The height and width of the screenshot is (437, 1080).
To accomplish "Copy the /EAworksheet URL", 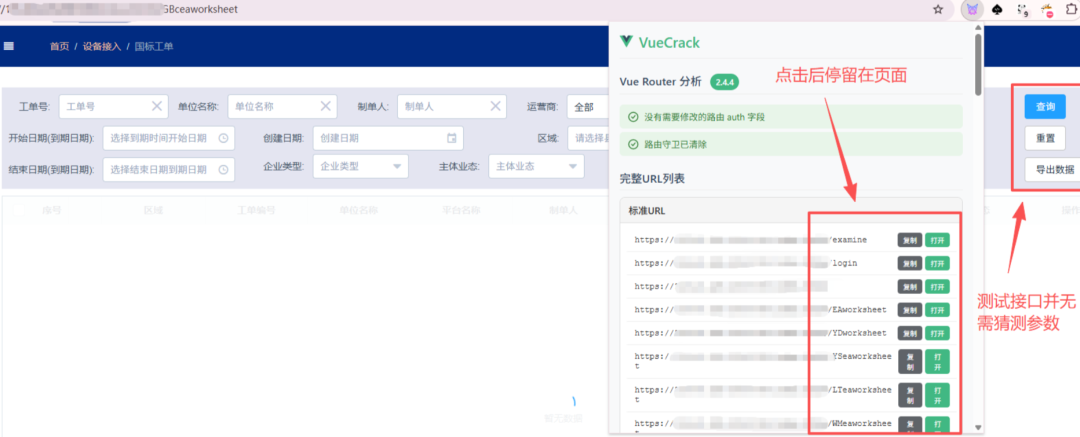I will [910, 310].
